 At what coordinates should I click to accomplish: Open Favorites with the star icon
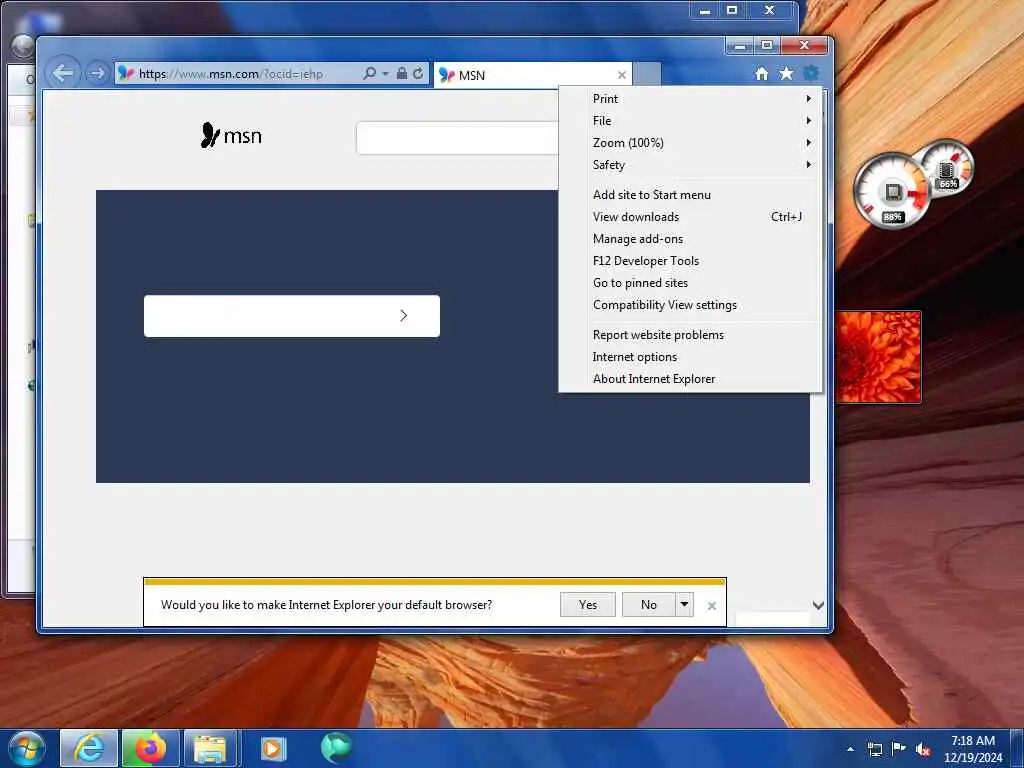786,73
